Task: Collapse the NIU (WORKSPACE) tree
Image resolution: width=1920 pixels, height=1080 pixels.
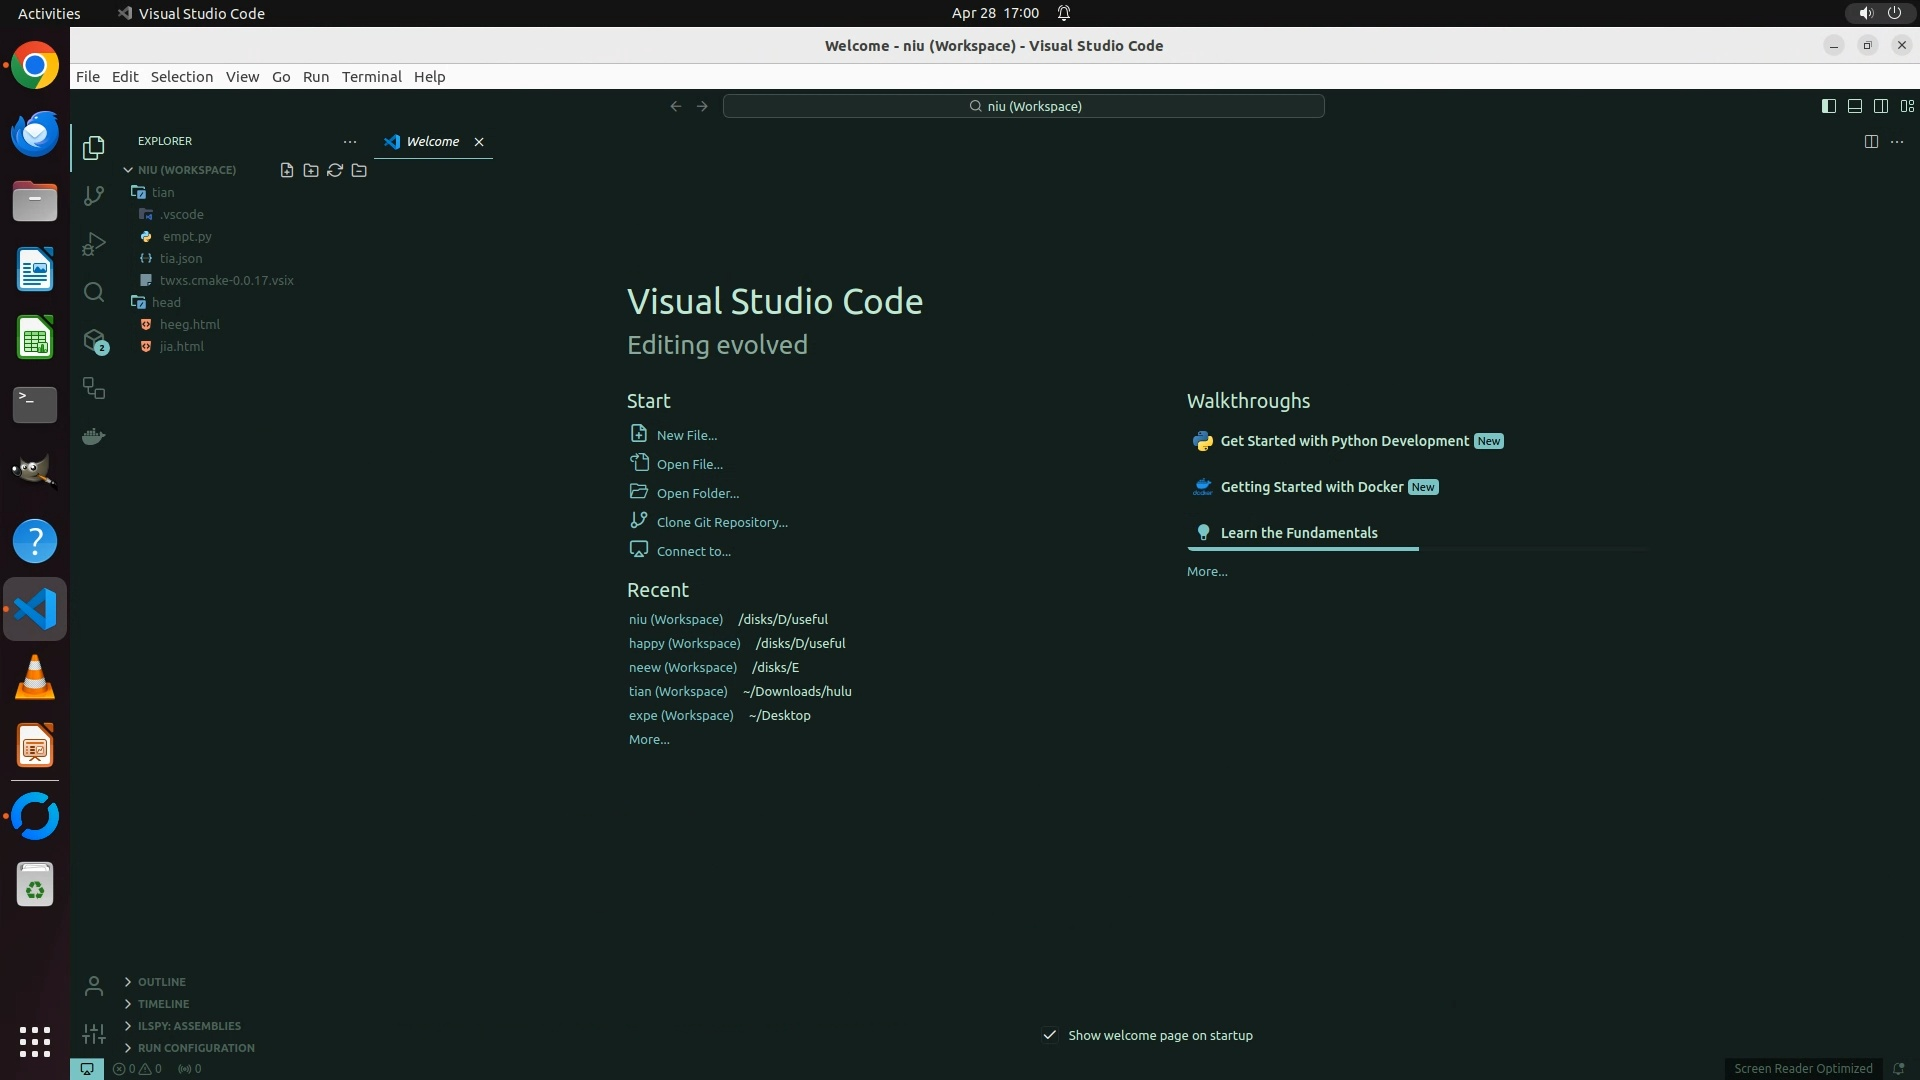Action: pos(128,170)
